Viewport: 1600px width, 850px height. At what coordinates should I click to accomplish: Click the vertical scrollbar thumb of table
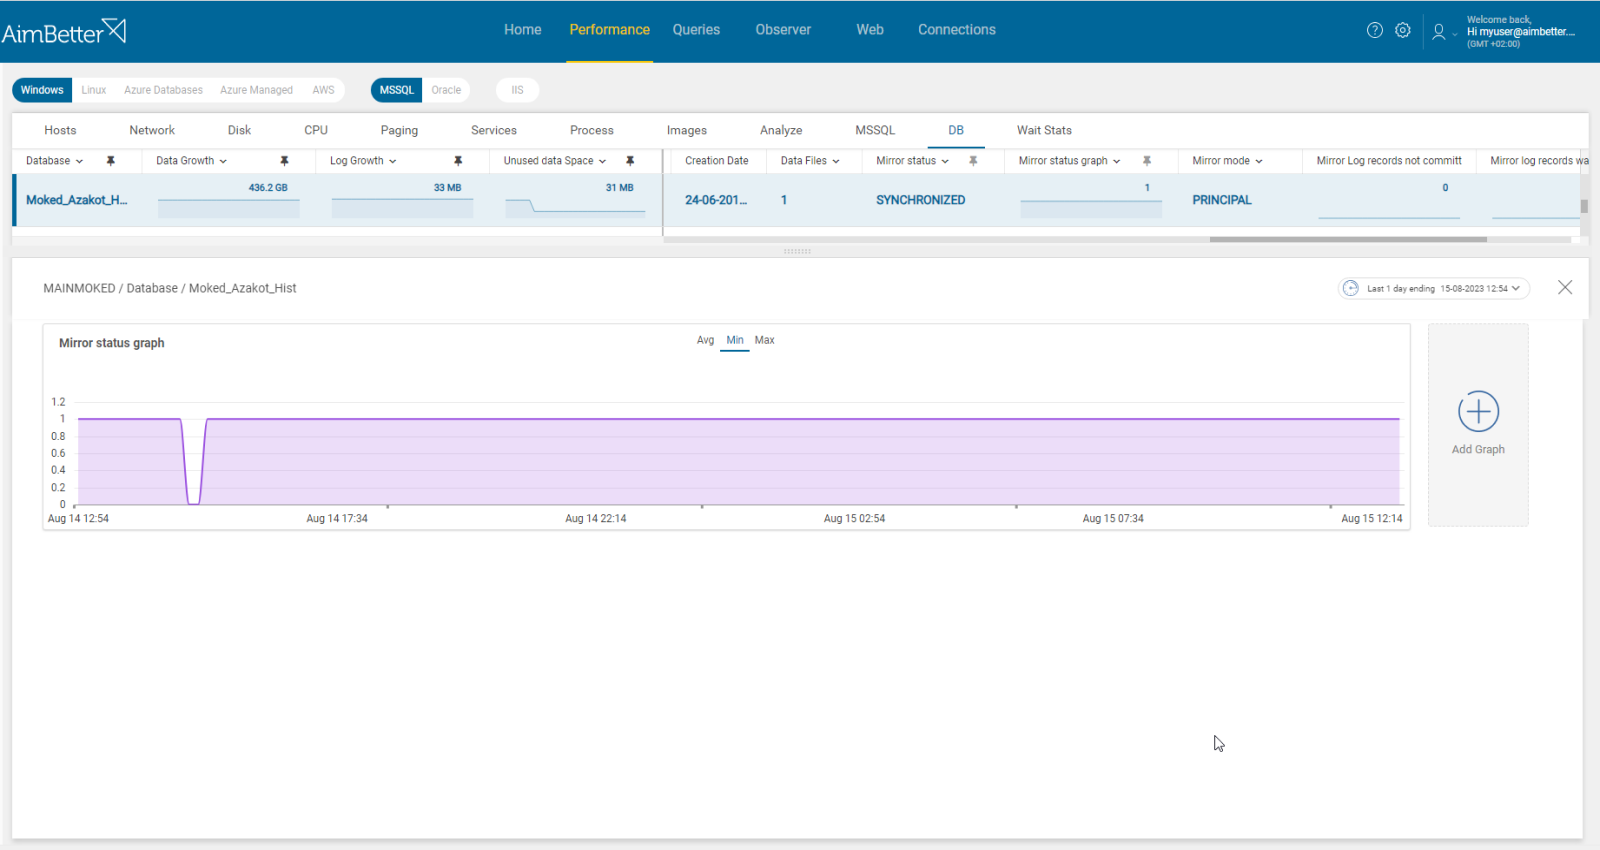pos(1584,207)
